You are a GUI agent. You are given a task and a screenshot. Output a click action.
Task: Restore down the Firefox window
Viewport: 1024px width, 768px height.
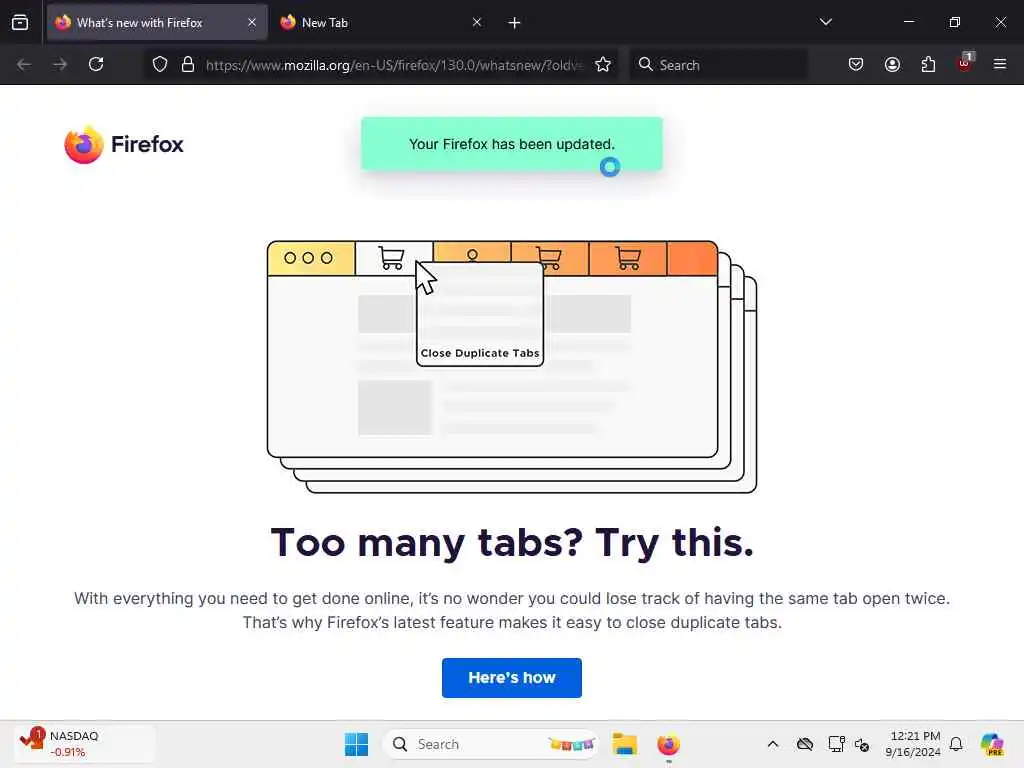tap(954, 22)
